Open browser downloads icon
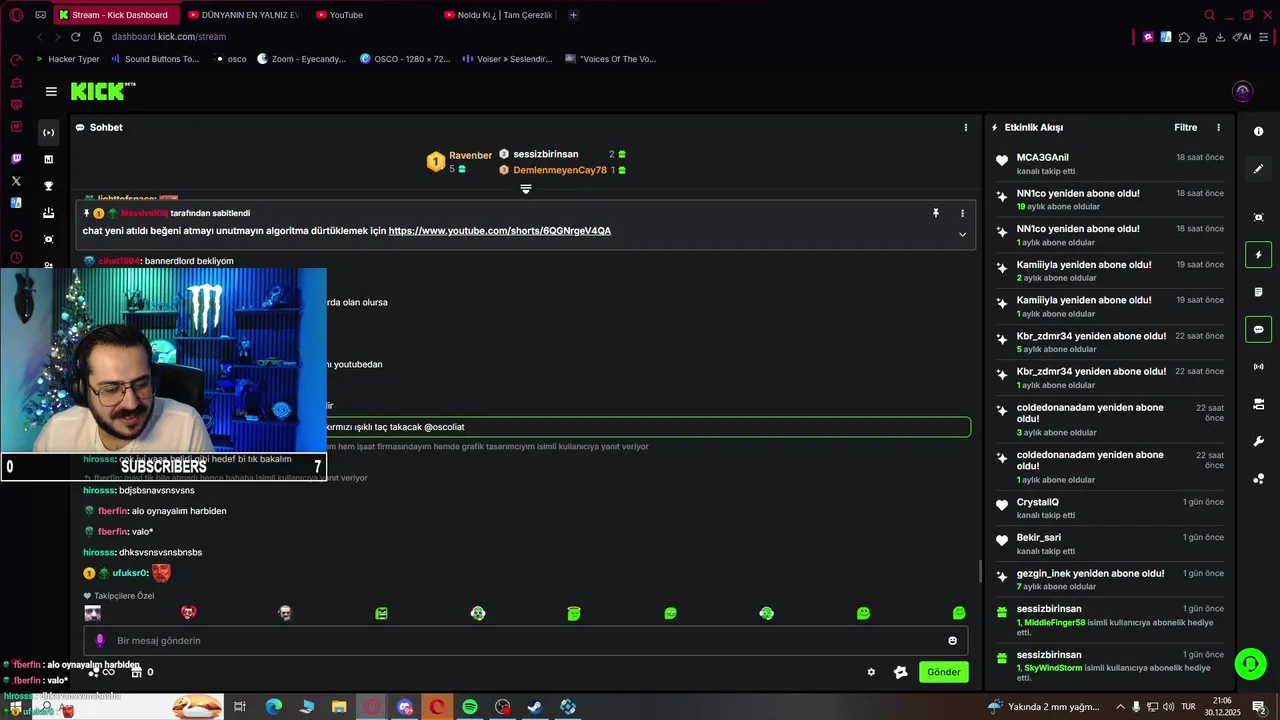 (1220, 37)
